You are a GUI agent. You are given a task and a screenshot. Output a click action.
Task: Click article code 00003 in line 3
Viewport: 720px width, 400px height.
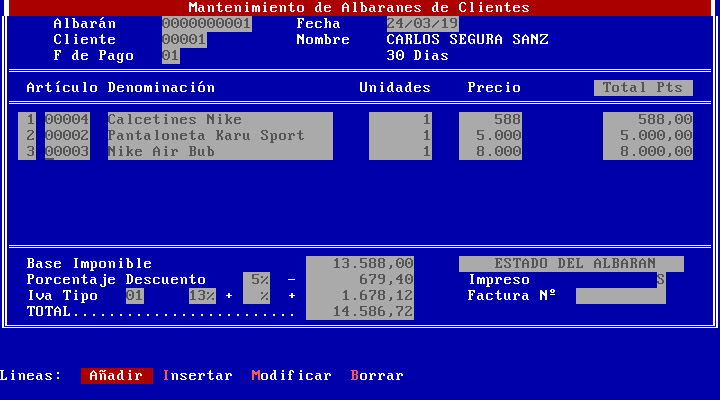click(x=68, y=152)
